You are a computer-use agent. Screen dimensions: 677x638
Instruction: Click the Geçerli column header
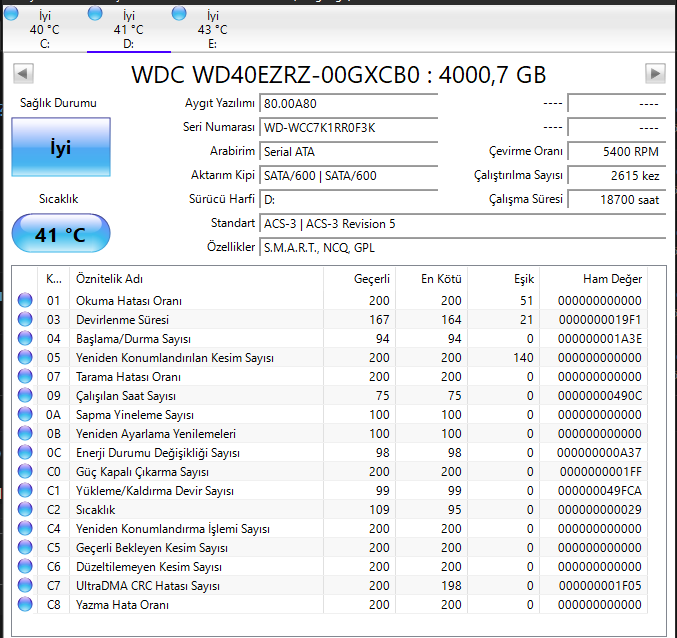(359, 279)
